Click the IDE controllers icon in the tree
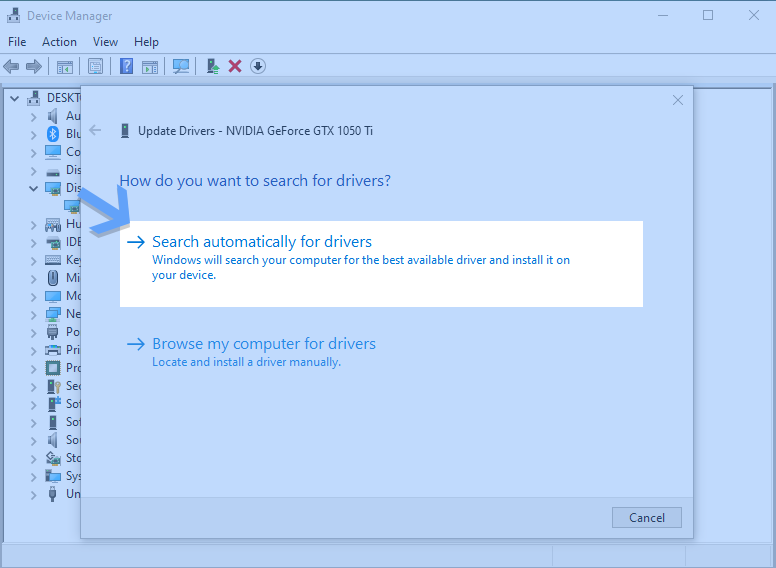776x568 pixels. click(53, 242)
